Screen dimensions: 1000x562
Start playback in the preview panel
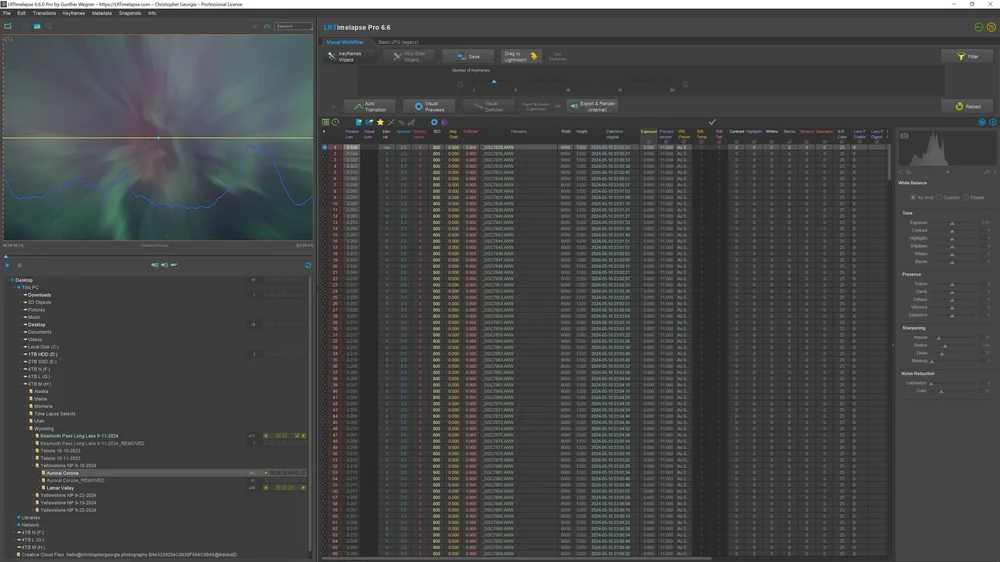pos(8,265)
